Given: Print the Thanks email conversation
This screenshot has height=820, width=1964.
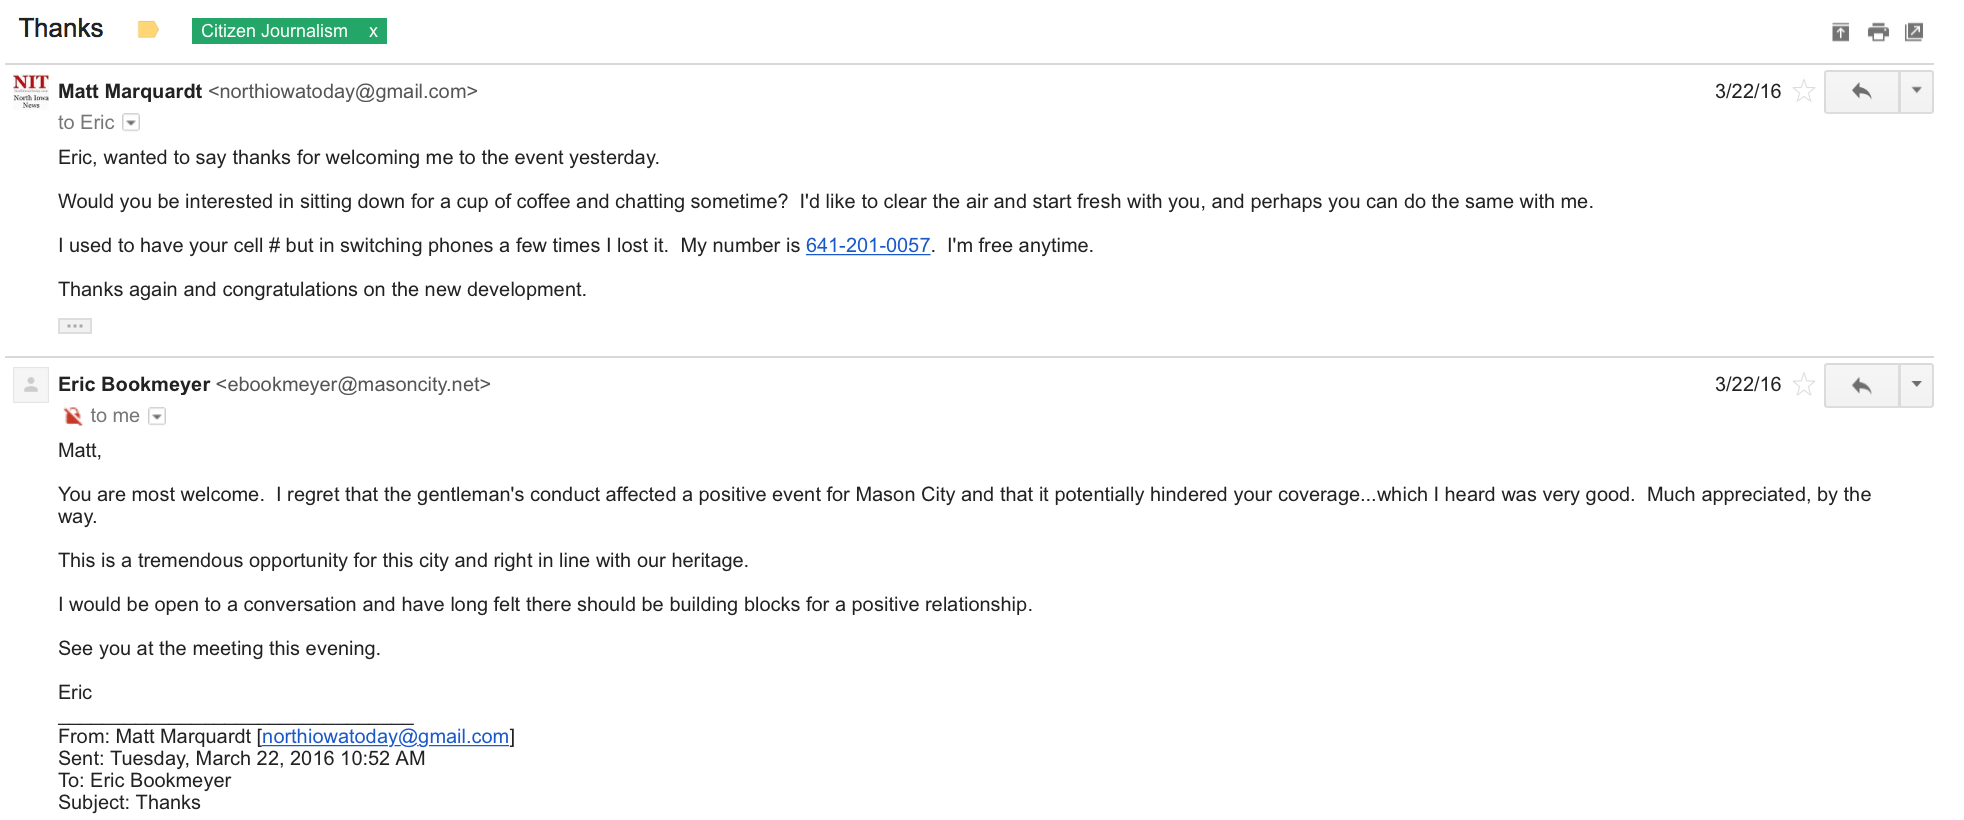Looking at the screenshot, I should pos(1878,32).
